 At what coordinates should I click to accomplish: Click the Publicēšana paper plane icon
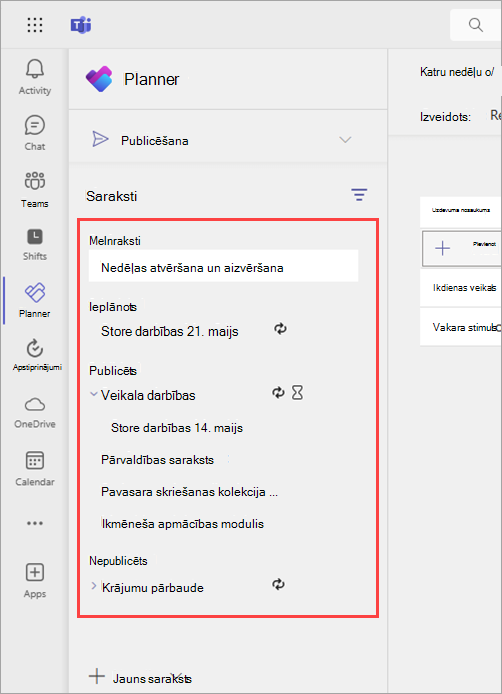click(100, 139)
